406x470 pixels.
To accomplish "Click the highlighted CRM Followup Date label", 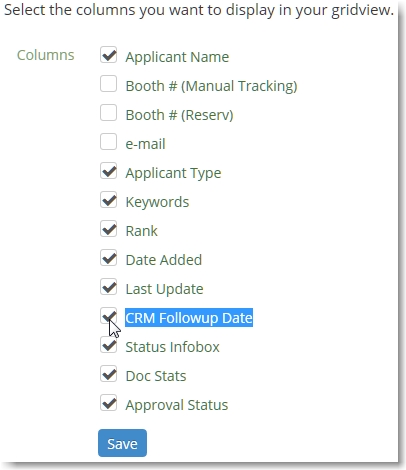I will click(189, 318).
